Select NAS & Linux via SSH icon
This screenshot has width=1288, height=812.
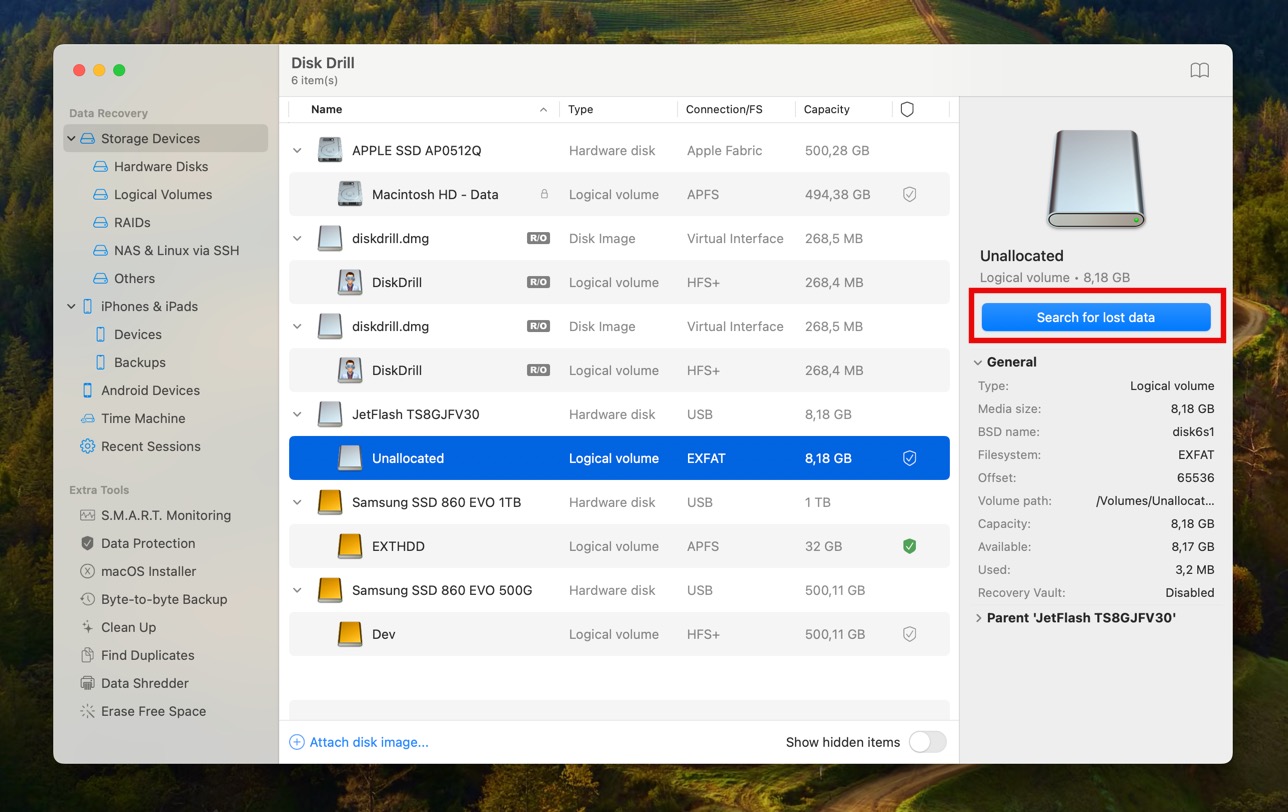100,250
